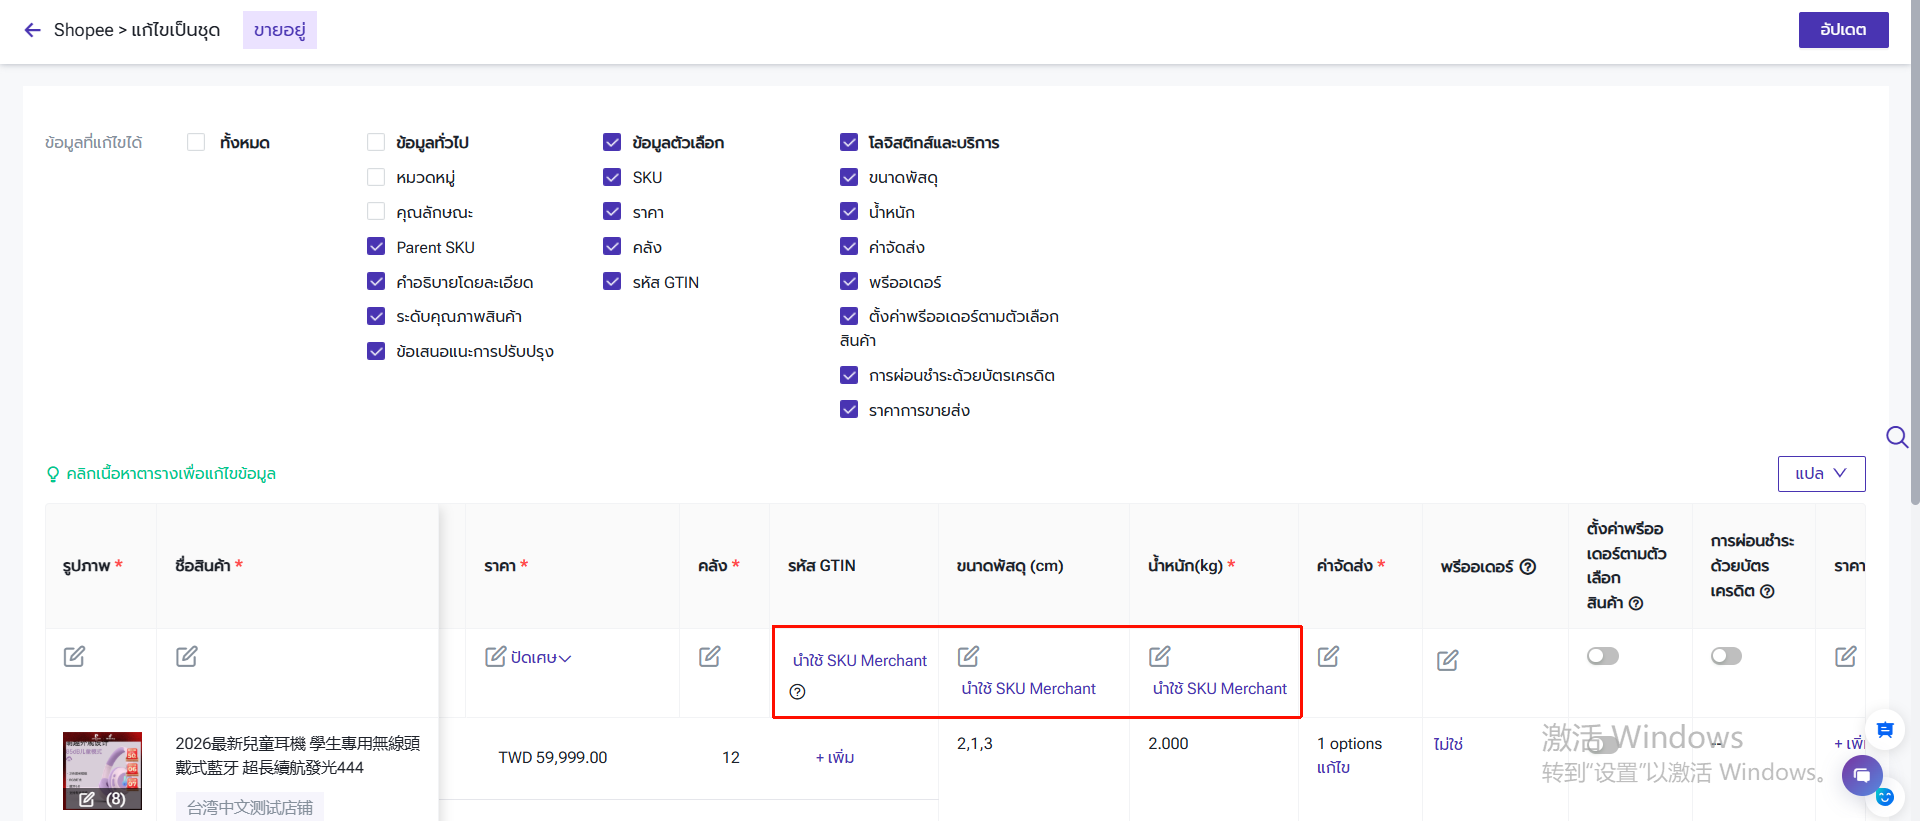Click the อัปเดต update button

pyautogui.click(x=1843, y=30)
